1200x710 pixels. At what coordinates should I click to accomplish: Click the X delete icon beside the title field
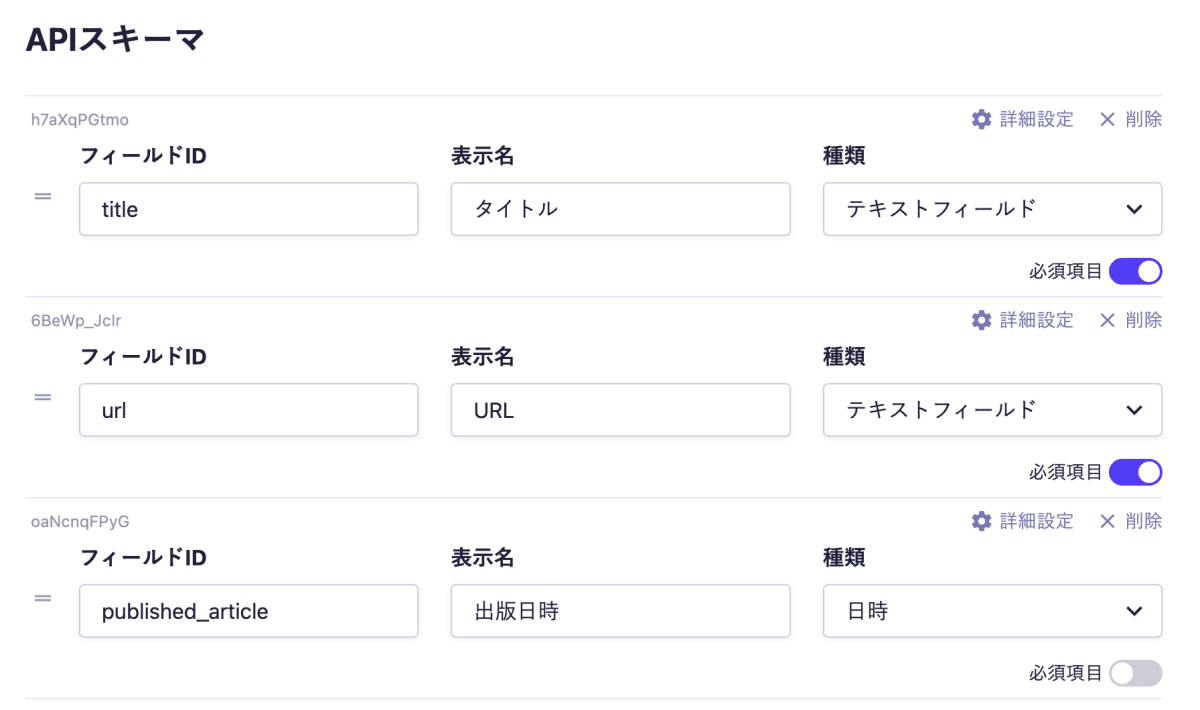(1107, 118)
